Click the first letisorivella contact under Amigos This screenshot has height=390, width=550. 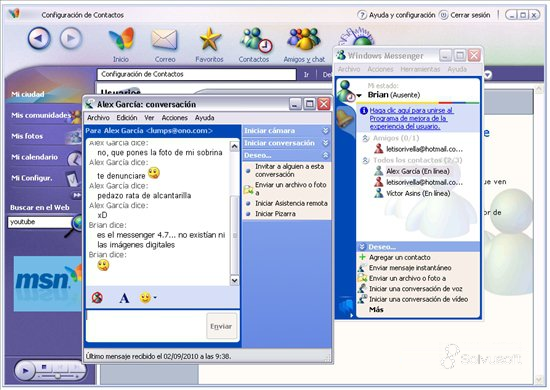[x=419, y=149]
